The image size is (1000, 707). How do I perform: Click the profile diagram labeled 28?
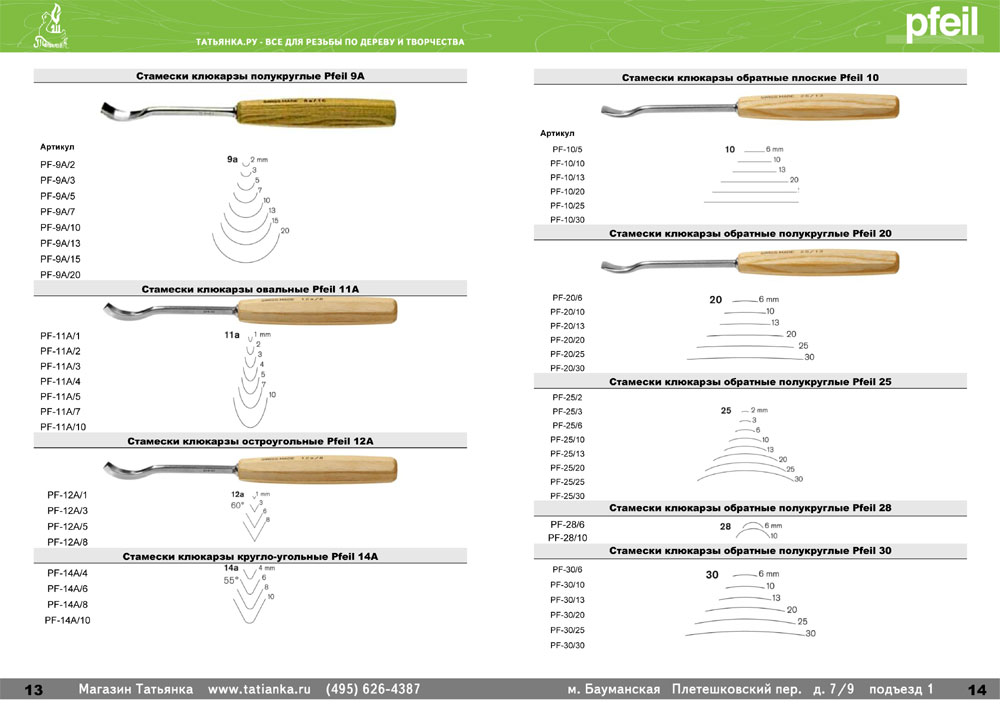pos(751,530)
